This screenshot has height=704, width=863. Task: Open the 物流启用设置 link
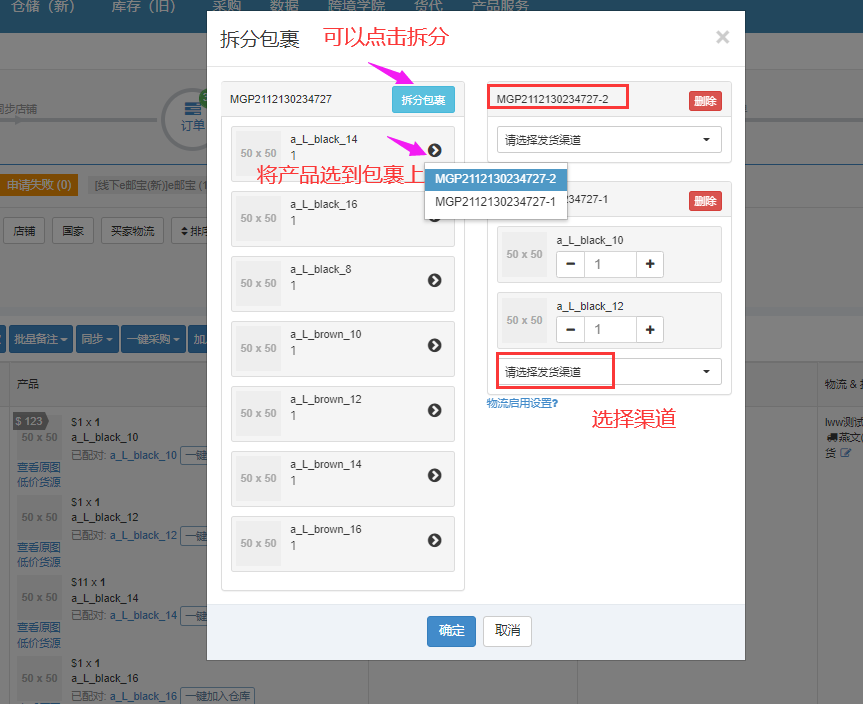pyautogui.click(x=522, y=403)
